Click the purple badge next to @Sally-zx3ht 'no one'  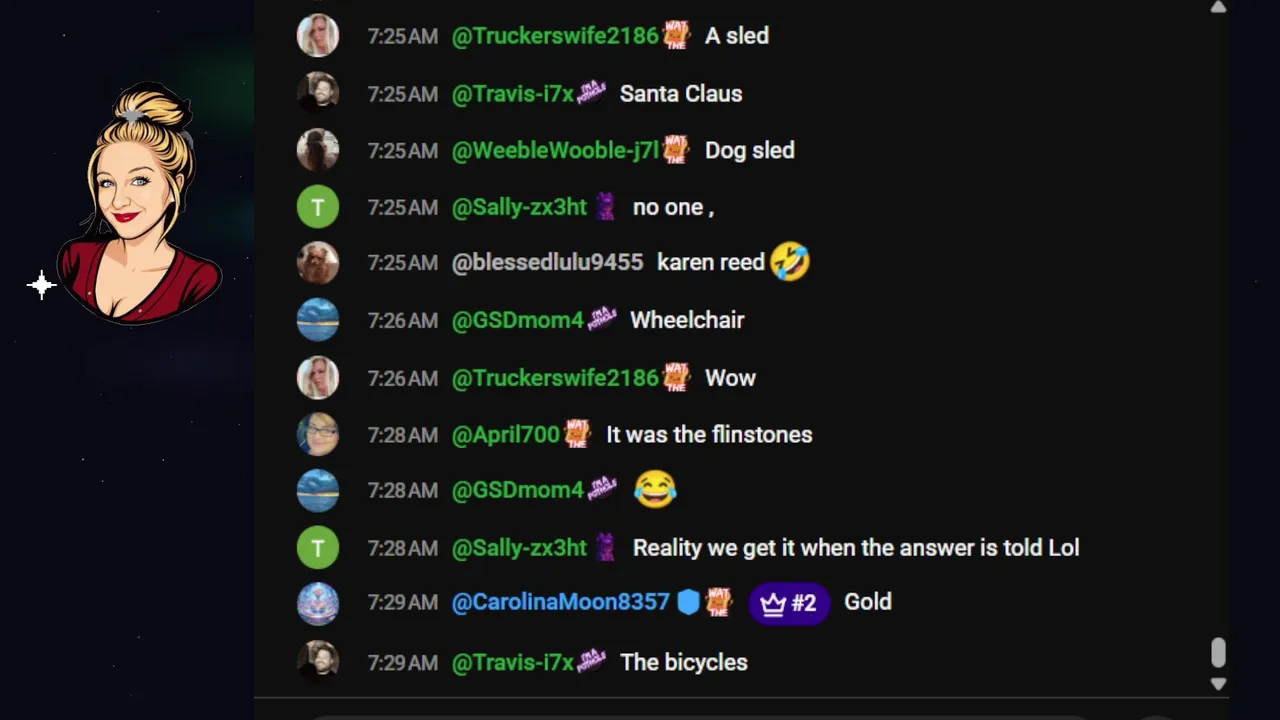(605, 207)
